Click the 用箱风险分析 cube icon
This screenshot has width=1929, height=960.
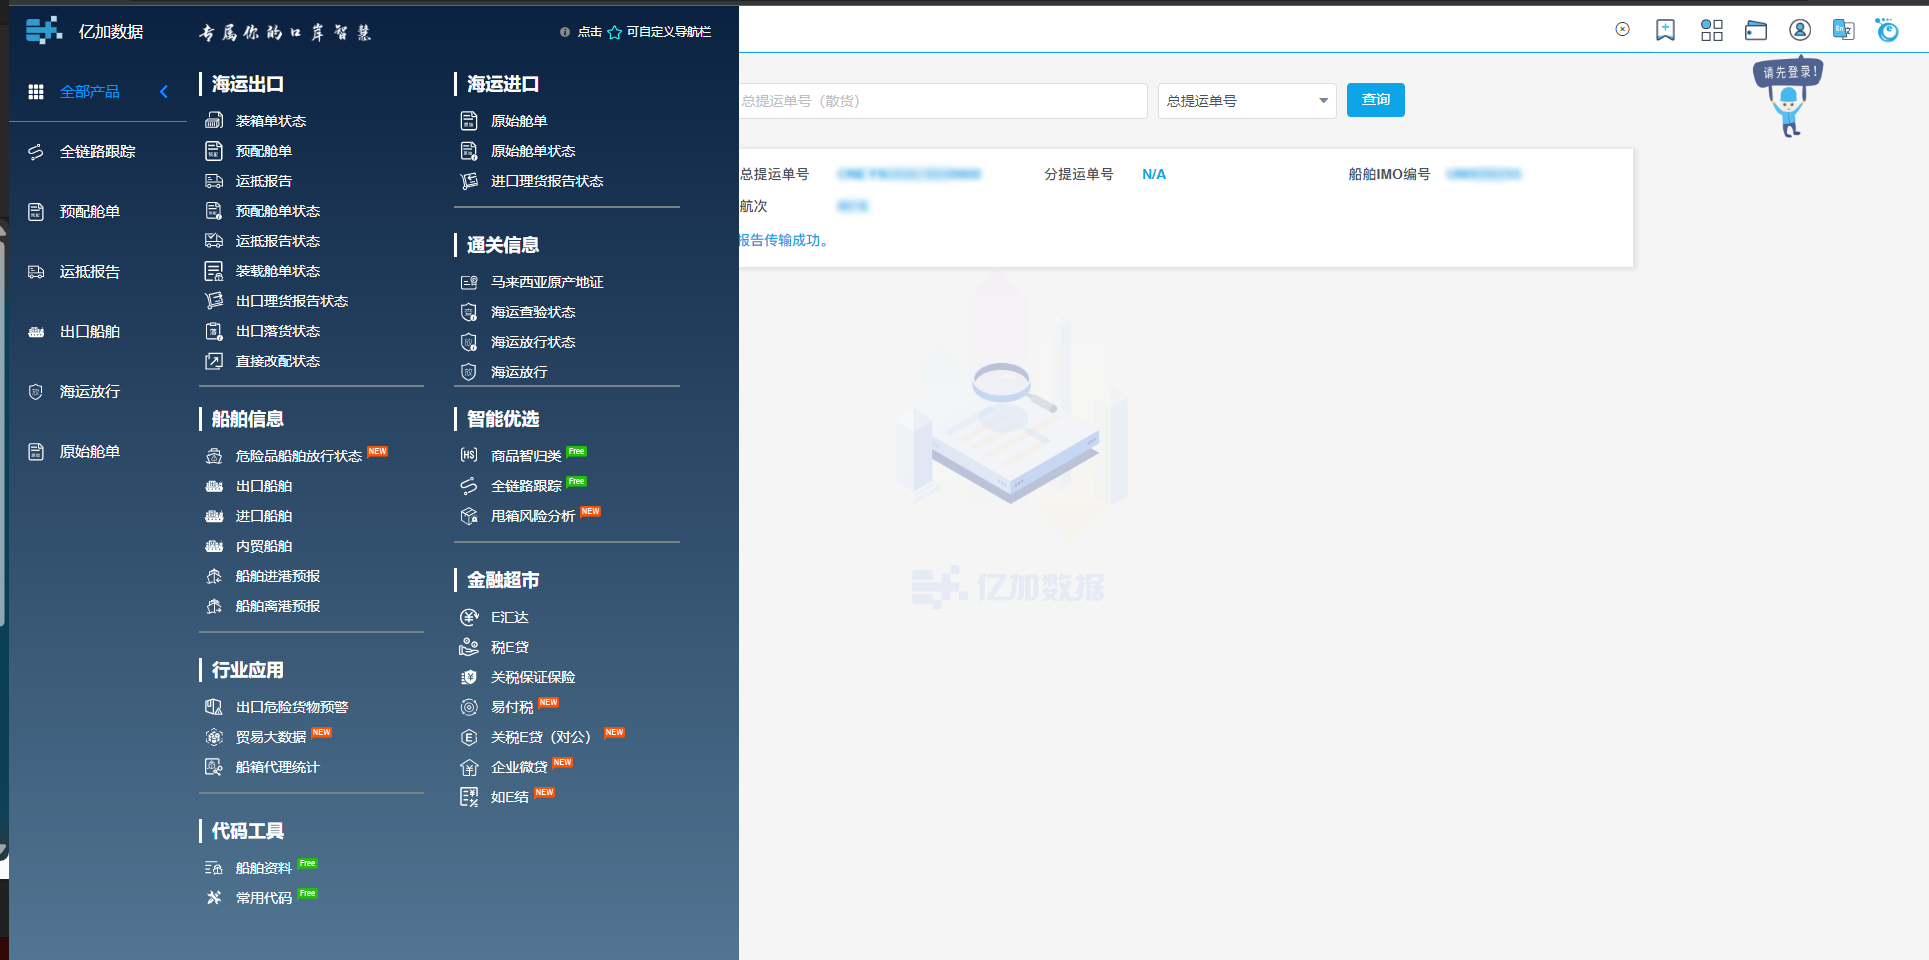469,516
